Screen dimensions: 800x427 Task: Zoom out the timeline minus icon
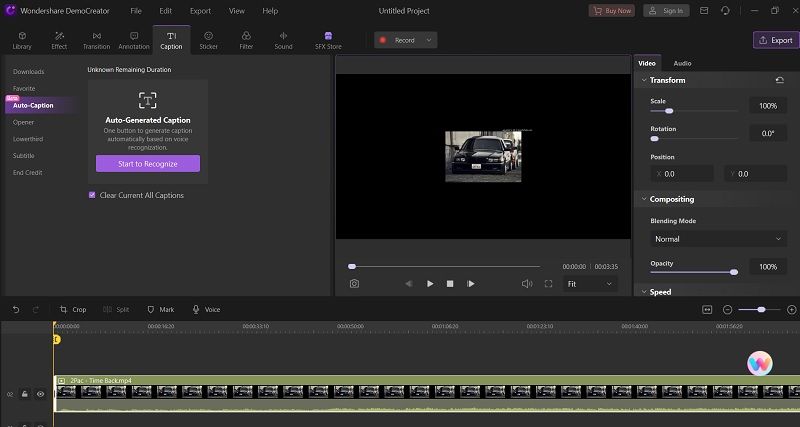coord(728,310)
